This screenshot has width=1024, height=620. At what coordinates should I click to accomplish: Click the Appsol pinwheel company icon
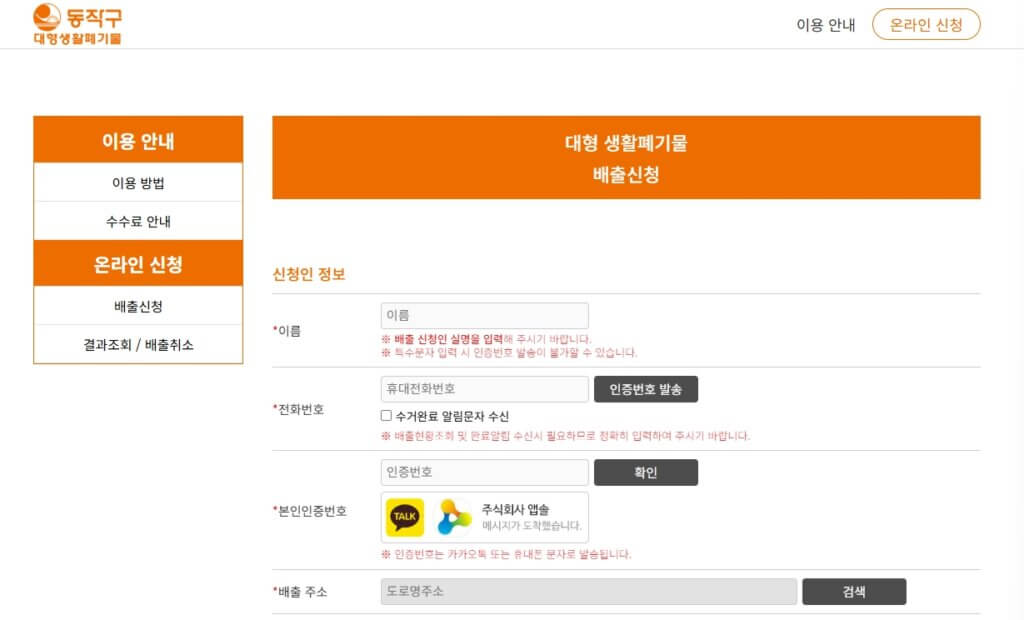(x=451, y=516)
